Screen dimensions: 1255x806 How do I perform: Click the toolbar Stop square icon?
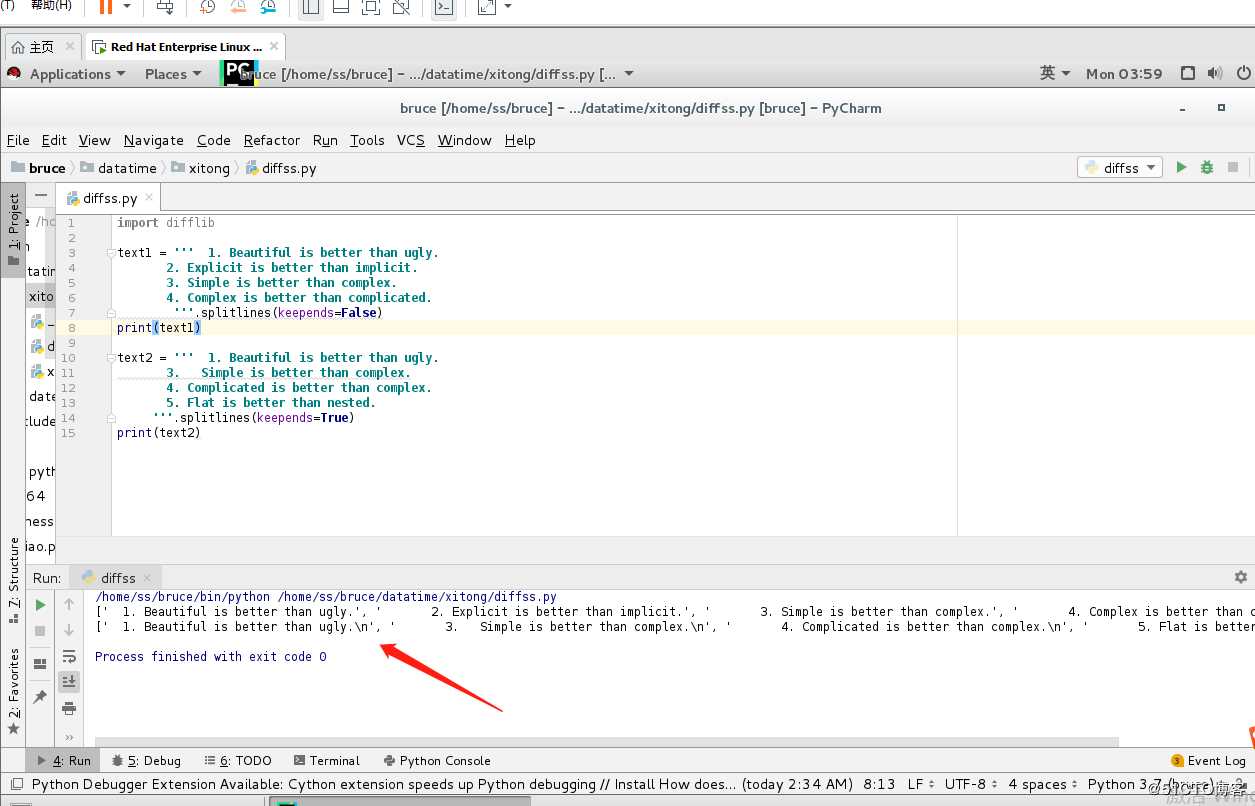[1233, 167]
